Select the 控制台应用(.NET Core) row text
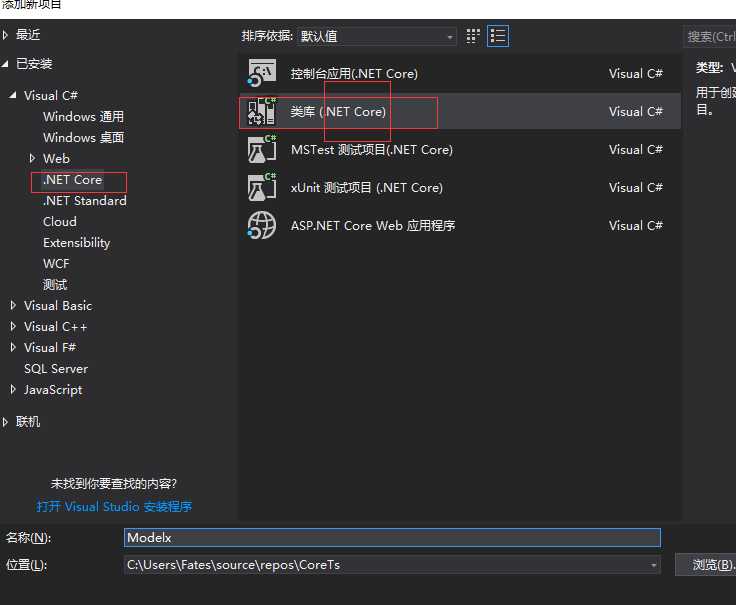Screen dimensions: 736x605 point(354,74)
